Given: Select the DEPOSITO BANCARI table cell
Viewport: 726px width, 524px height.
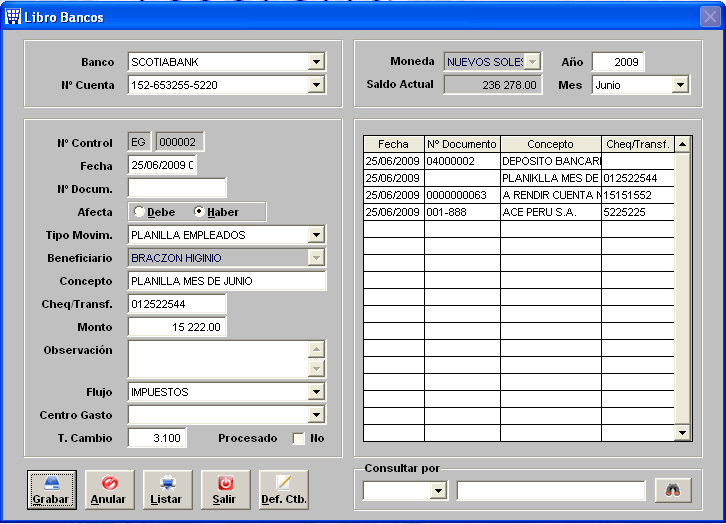Looking at the screenshot, I should pyautogui.click(x=551, y=161).
